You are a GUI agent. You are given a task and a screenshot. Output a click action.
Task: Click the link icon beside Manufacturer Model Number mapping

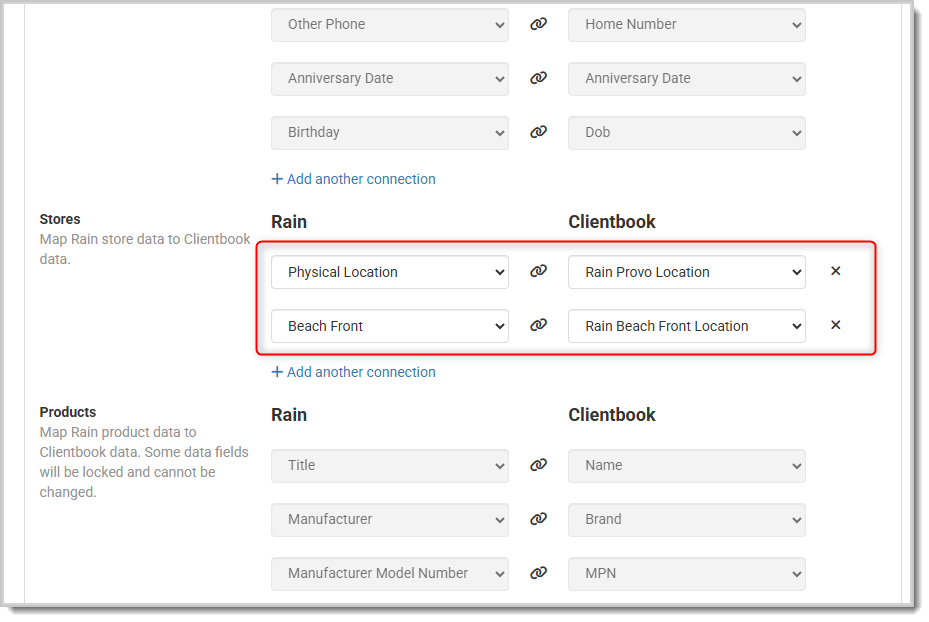538,572
